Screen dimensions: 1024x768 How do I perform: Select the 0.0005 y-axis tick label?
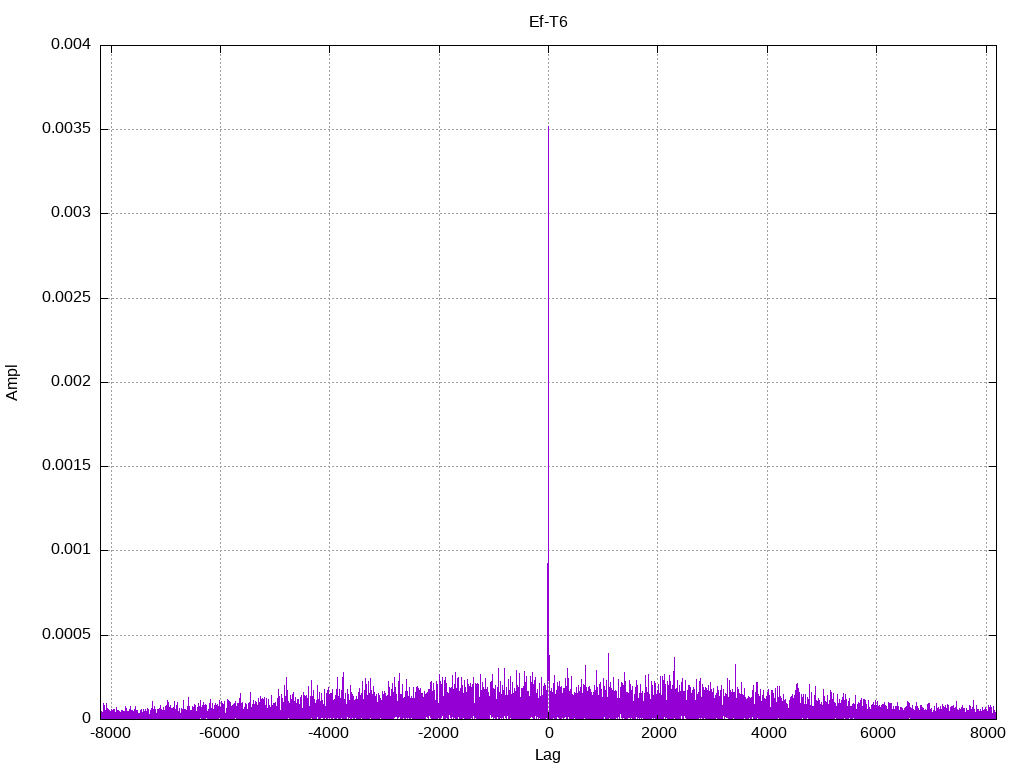tap(66, 635)
